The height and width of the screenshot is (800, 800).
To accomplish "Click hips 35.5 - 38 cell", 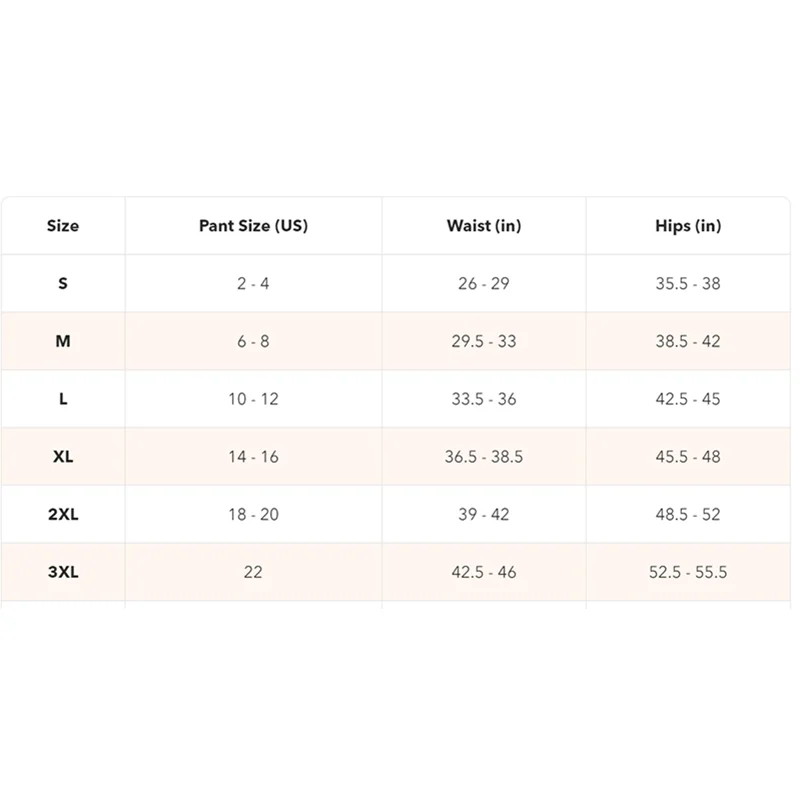I will 688,284.
